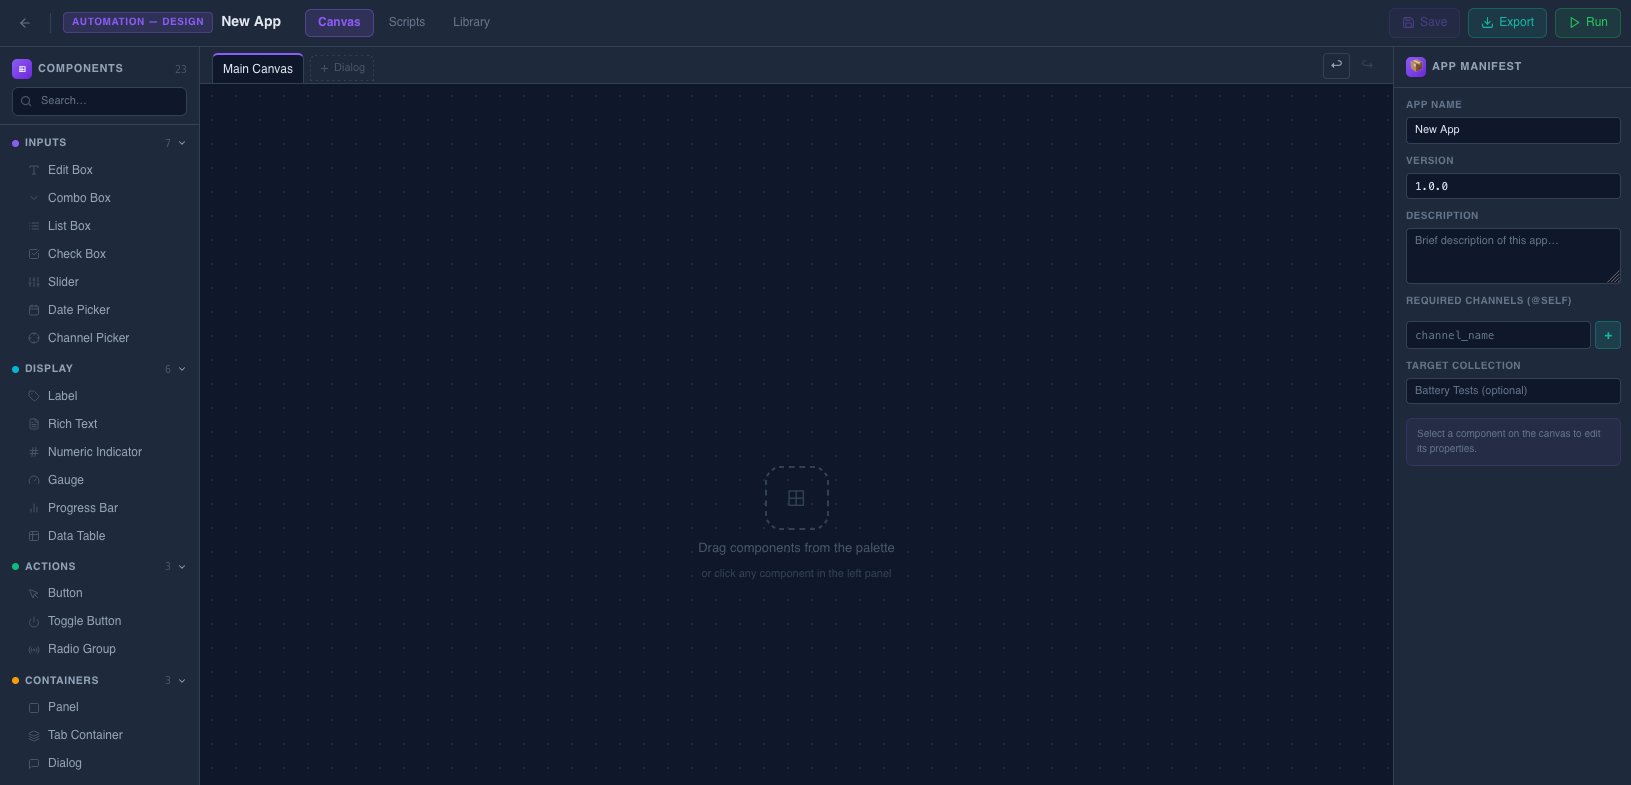This screenshot has height=785, width=1631.
Task: Click the Progress Bar chart icon
Action: click(34, 508)
